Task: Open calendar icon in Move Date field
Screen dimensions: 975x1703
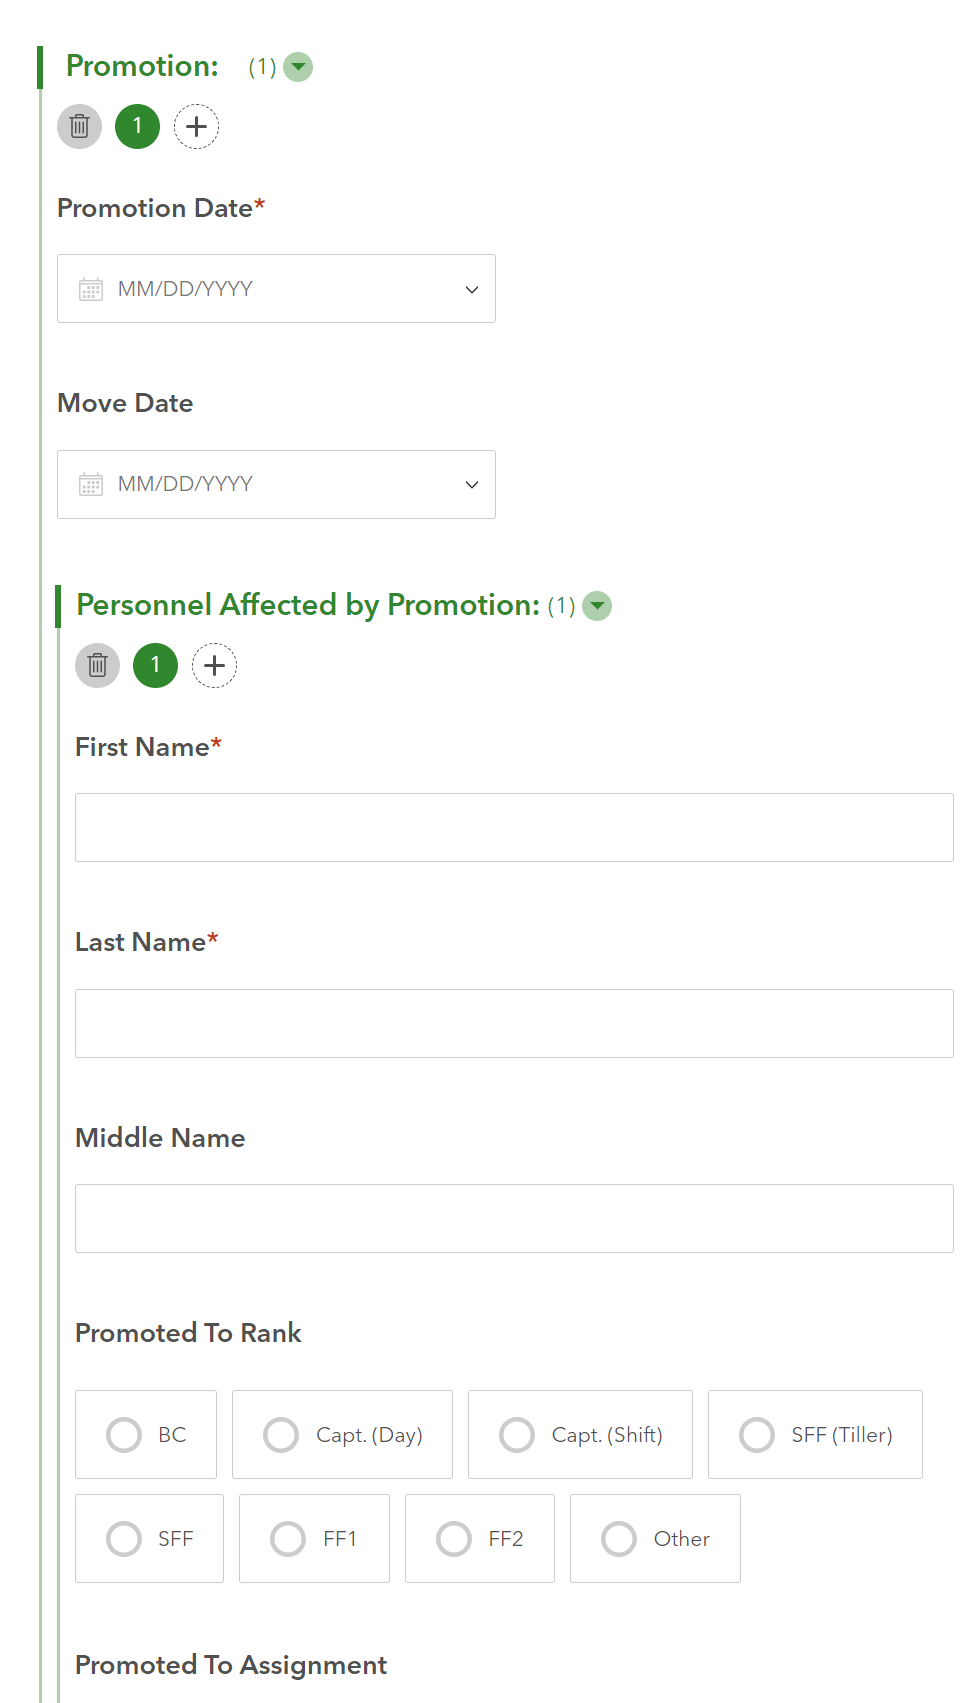Action: 91,485
